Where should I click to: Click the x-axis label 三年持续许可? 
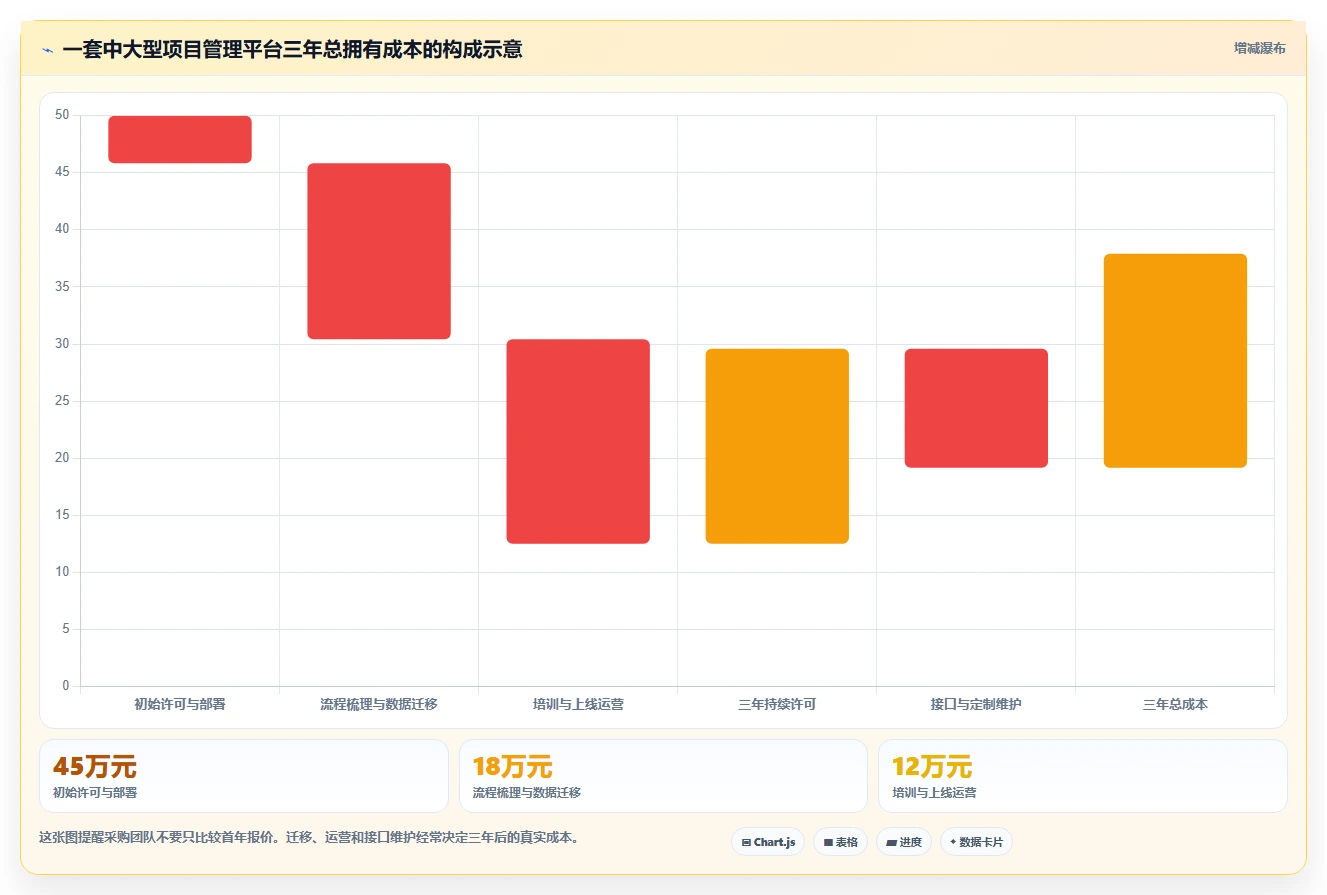pyautogui.click(x=777, y=704)
